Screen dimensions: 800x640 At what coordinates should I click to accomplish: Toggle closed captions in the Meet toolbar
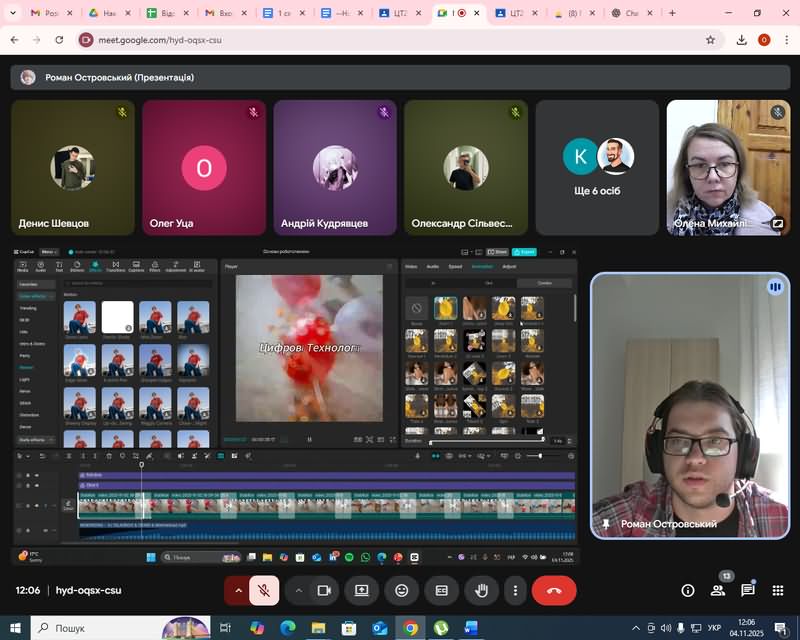(441, 591)
